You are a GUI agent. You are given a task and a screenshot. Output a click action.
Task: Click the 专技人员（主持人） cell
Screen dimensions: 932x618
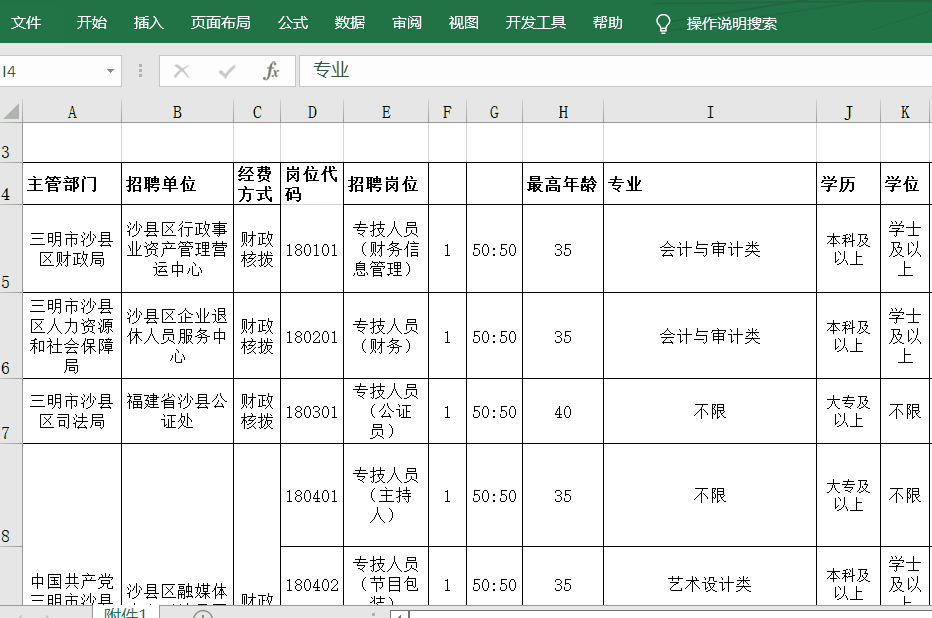click(x=386, y=495)
